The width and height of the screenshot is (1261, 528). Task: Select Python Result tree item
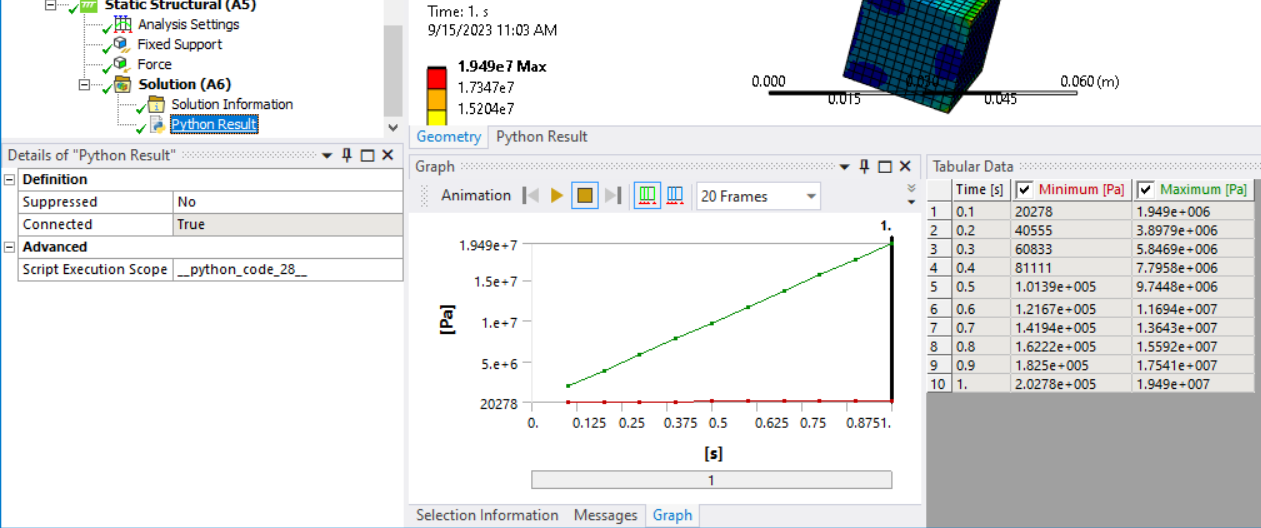coord(214,124)
